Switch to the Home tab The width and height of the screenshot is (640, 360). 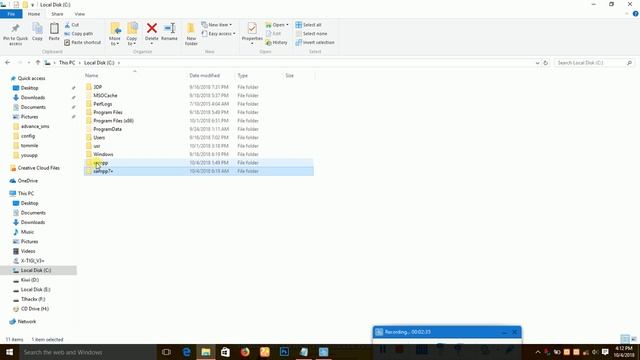coord(34,14)
